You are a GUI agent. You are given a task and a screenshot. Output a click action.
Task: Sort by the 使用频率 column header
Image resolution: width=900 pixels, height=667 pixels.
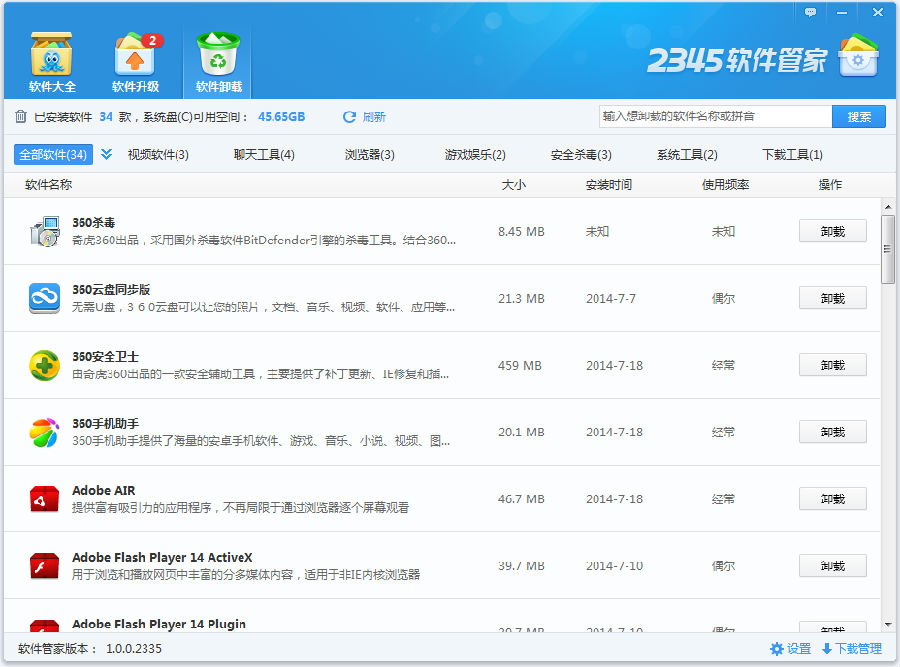(726, 185)
